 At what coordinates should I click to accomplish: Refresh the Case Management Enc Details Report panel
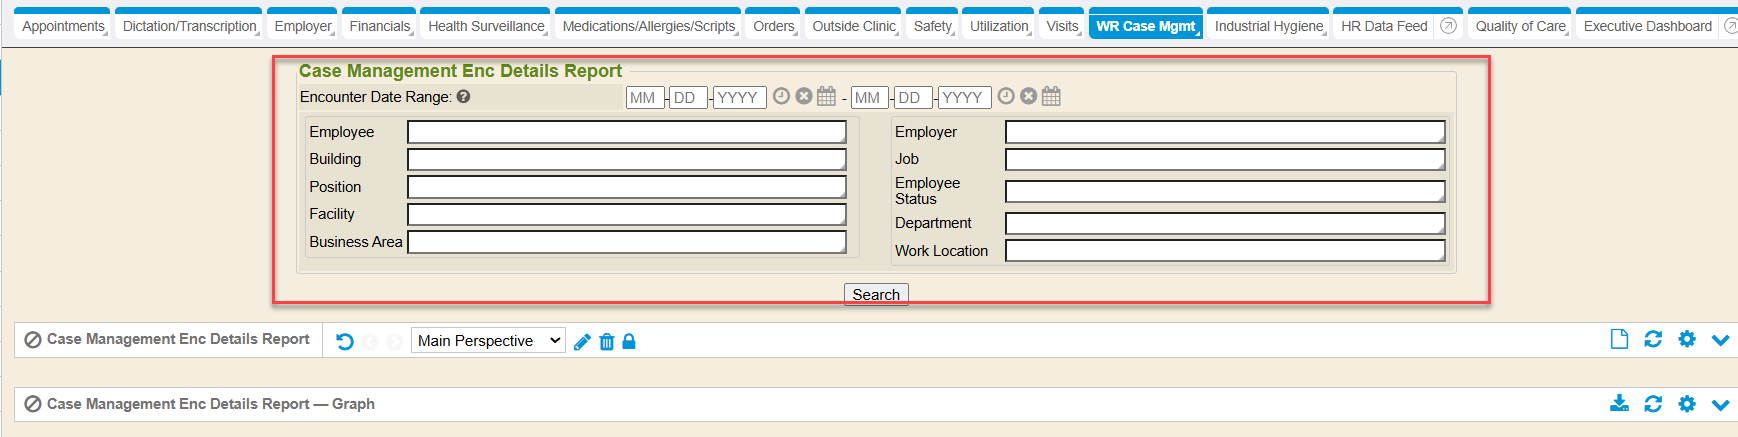(1653, 339)
